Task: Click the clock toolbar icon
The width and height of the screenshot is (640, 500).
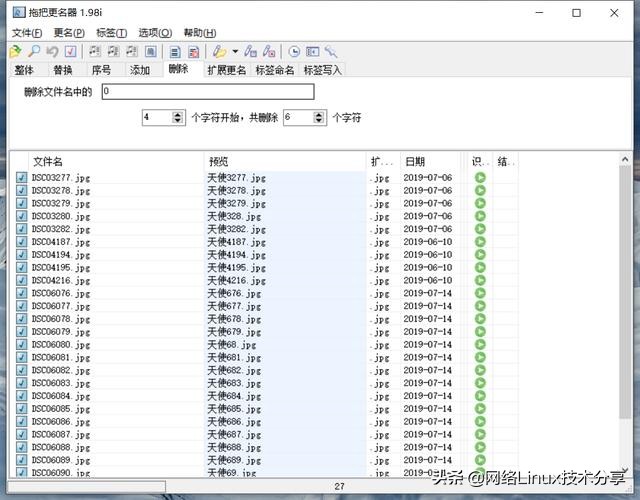Action: point(294,51)
